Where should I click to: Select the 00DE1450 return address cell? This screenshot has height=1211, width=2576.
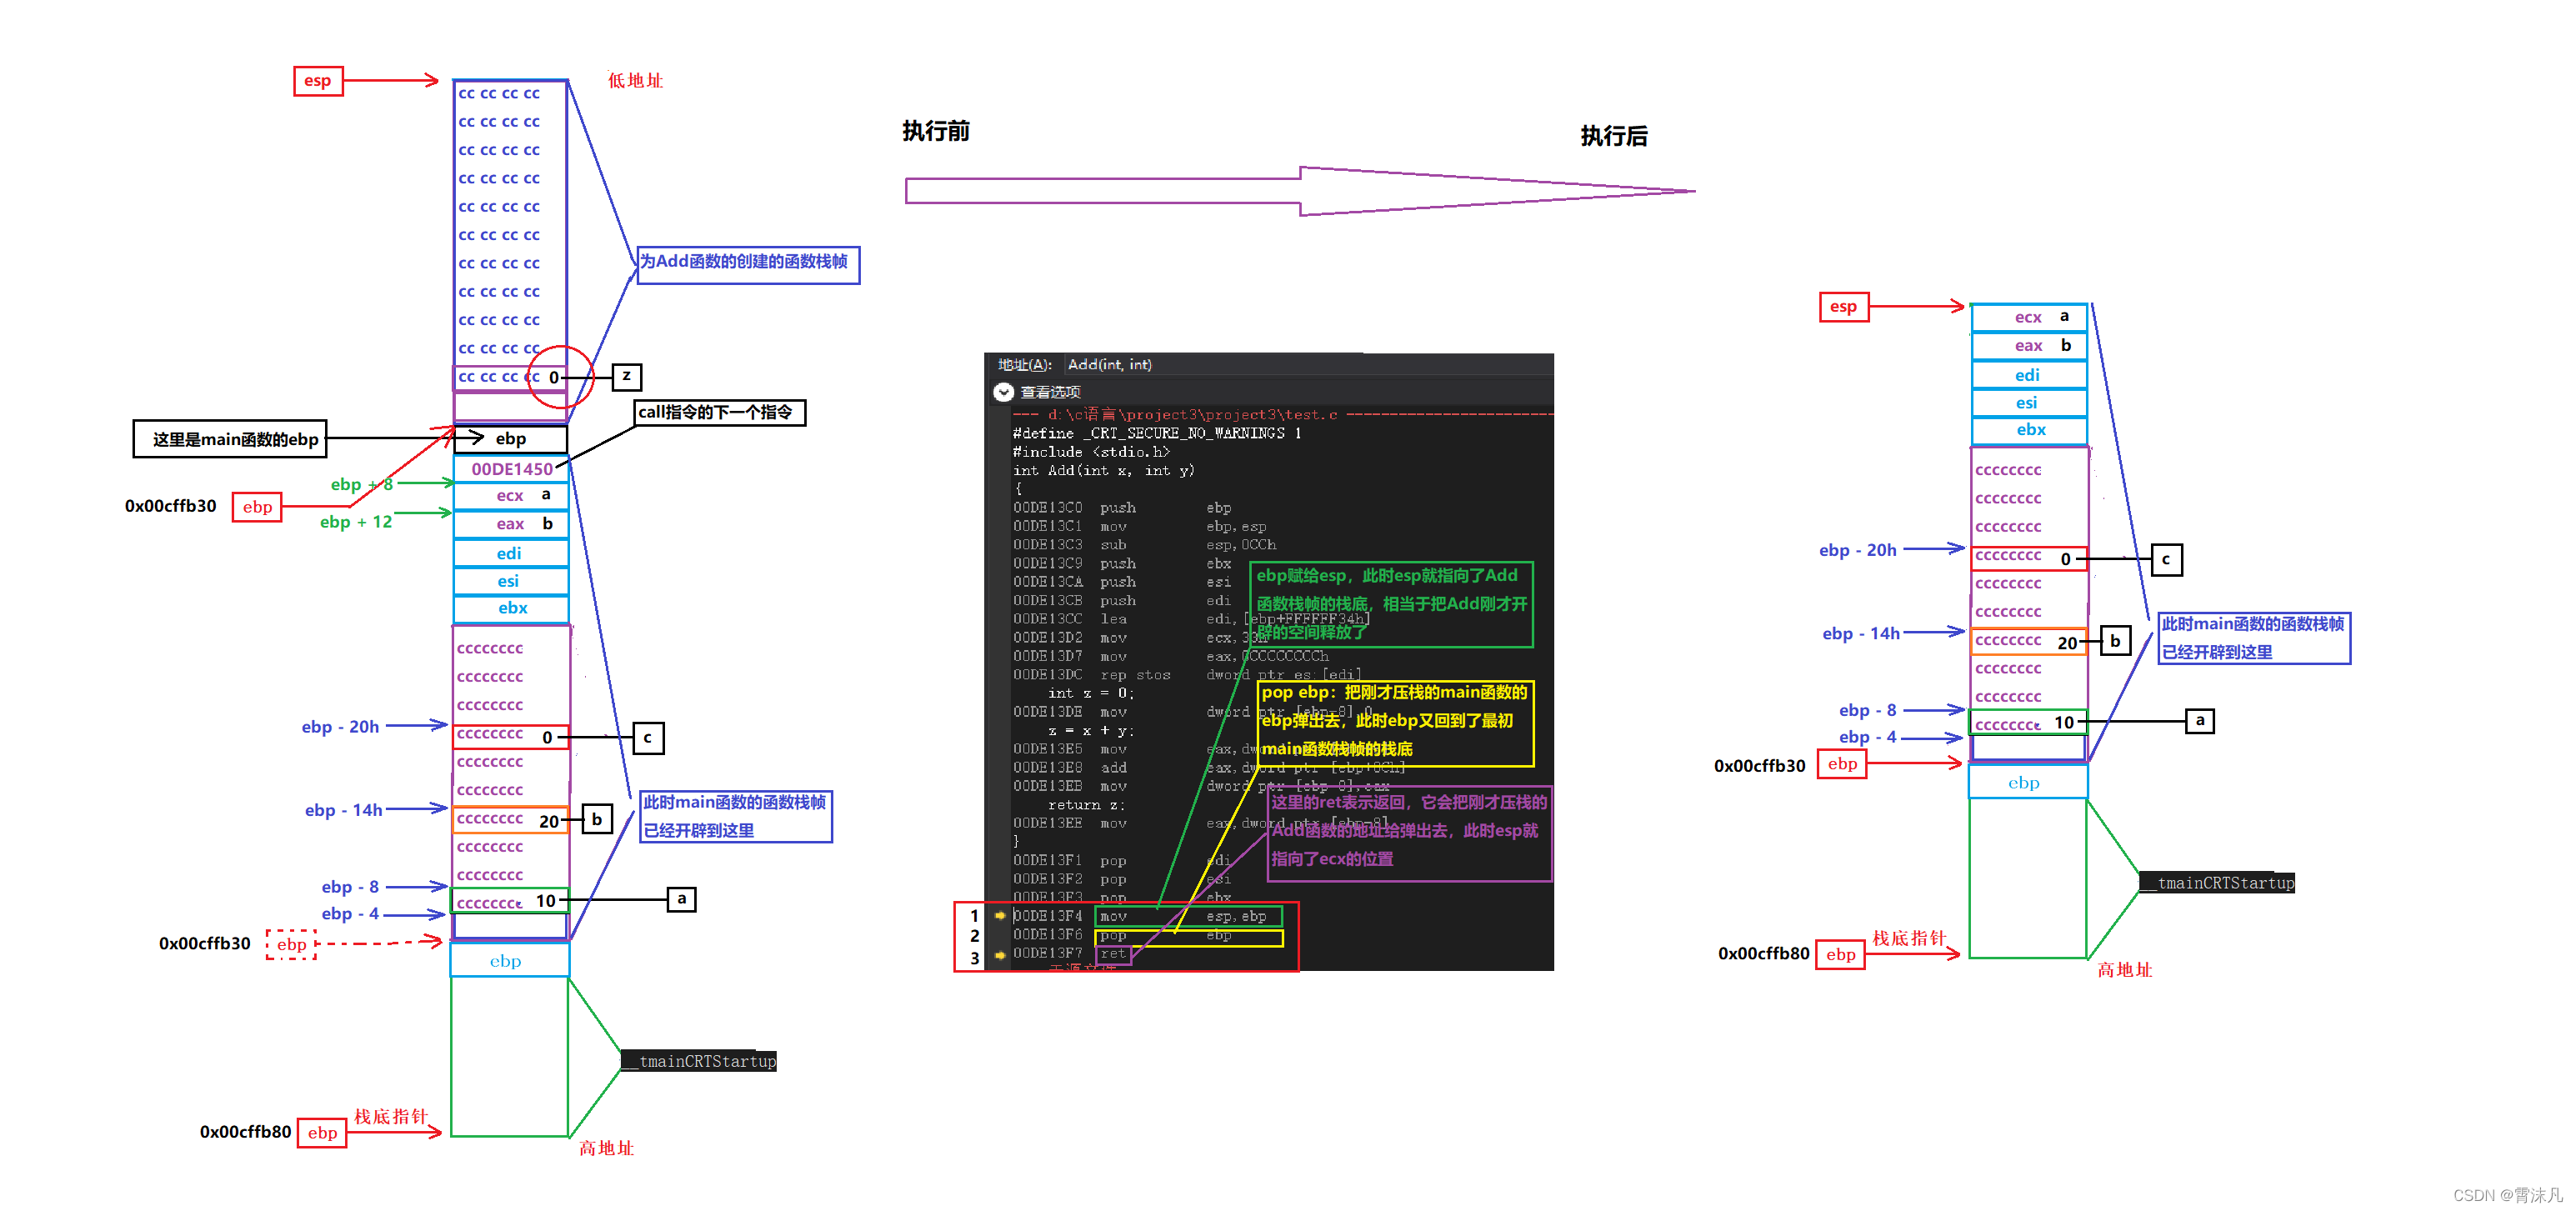pos(511,469)
